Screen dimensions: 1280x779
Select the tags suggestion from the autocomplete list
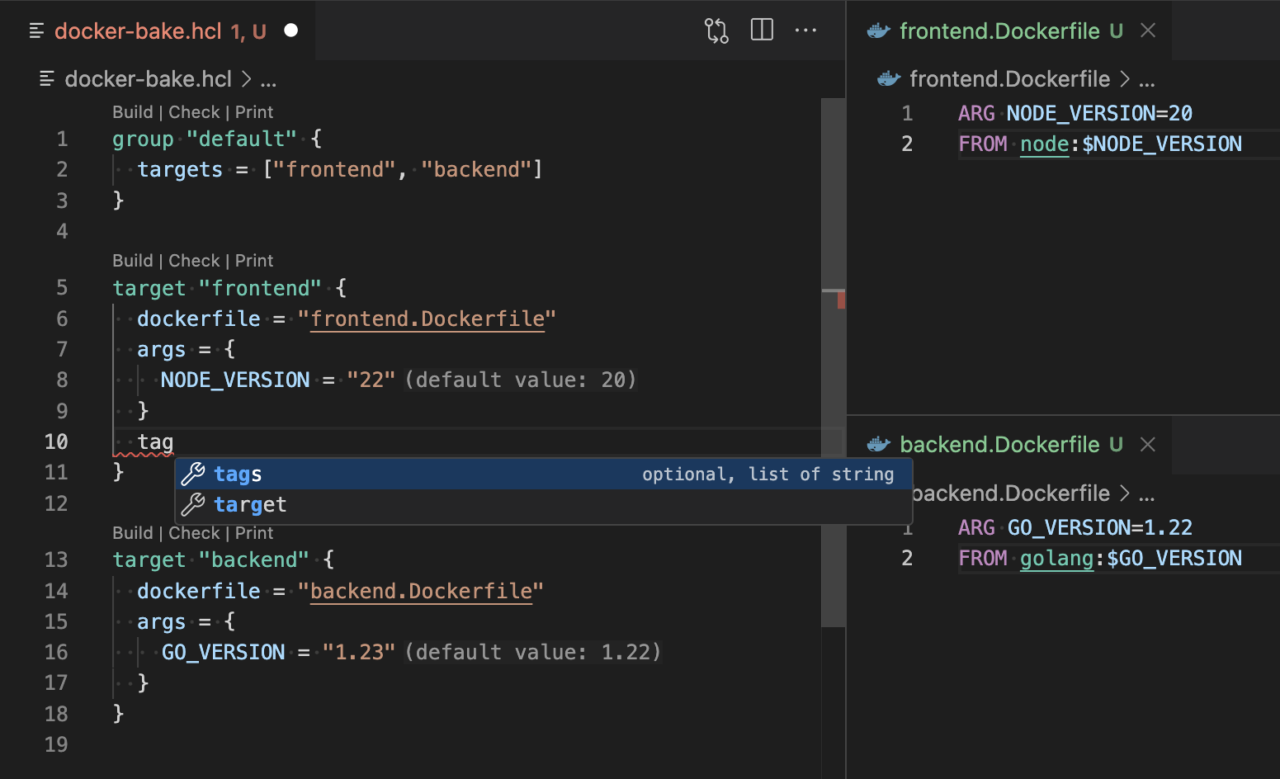(237, 473)
